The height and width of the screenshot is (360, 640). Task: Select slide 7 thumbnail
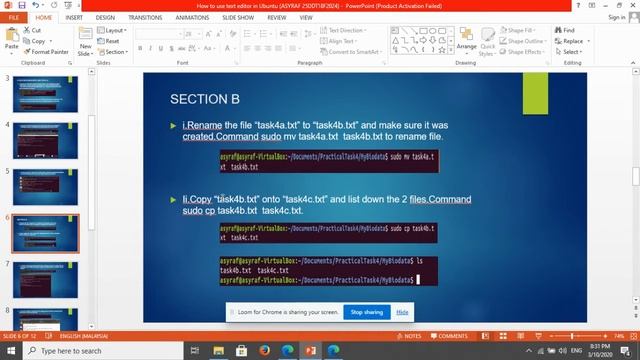(45, 280)
